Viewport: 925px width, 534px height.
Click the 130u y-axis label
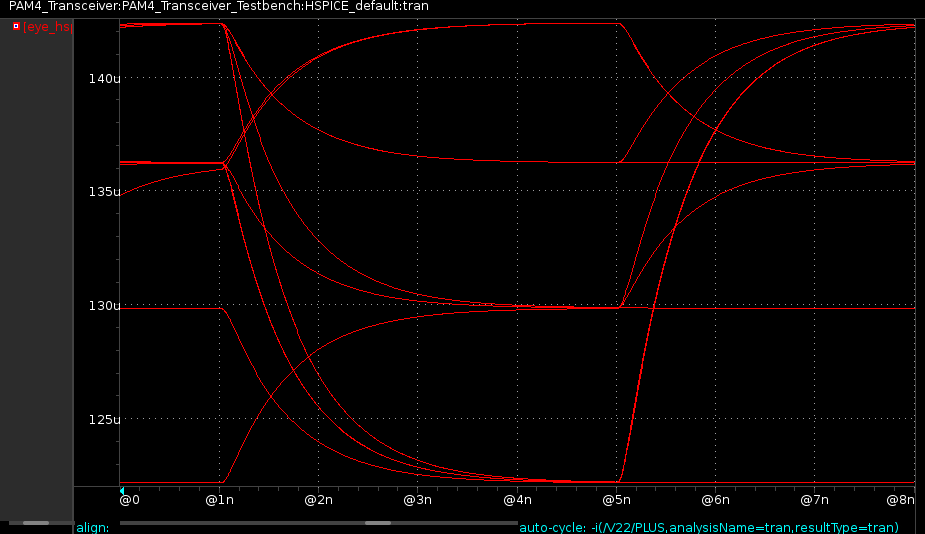104,306
